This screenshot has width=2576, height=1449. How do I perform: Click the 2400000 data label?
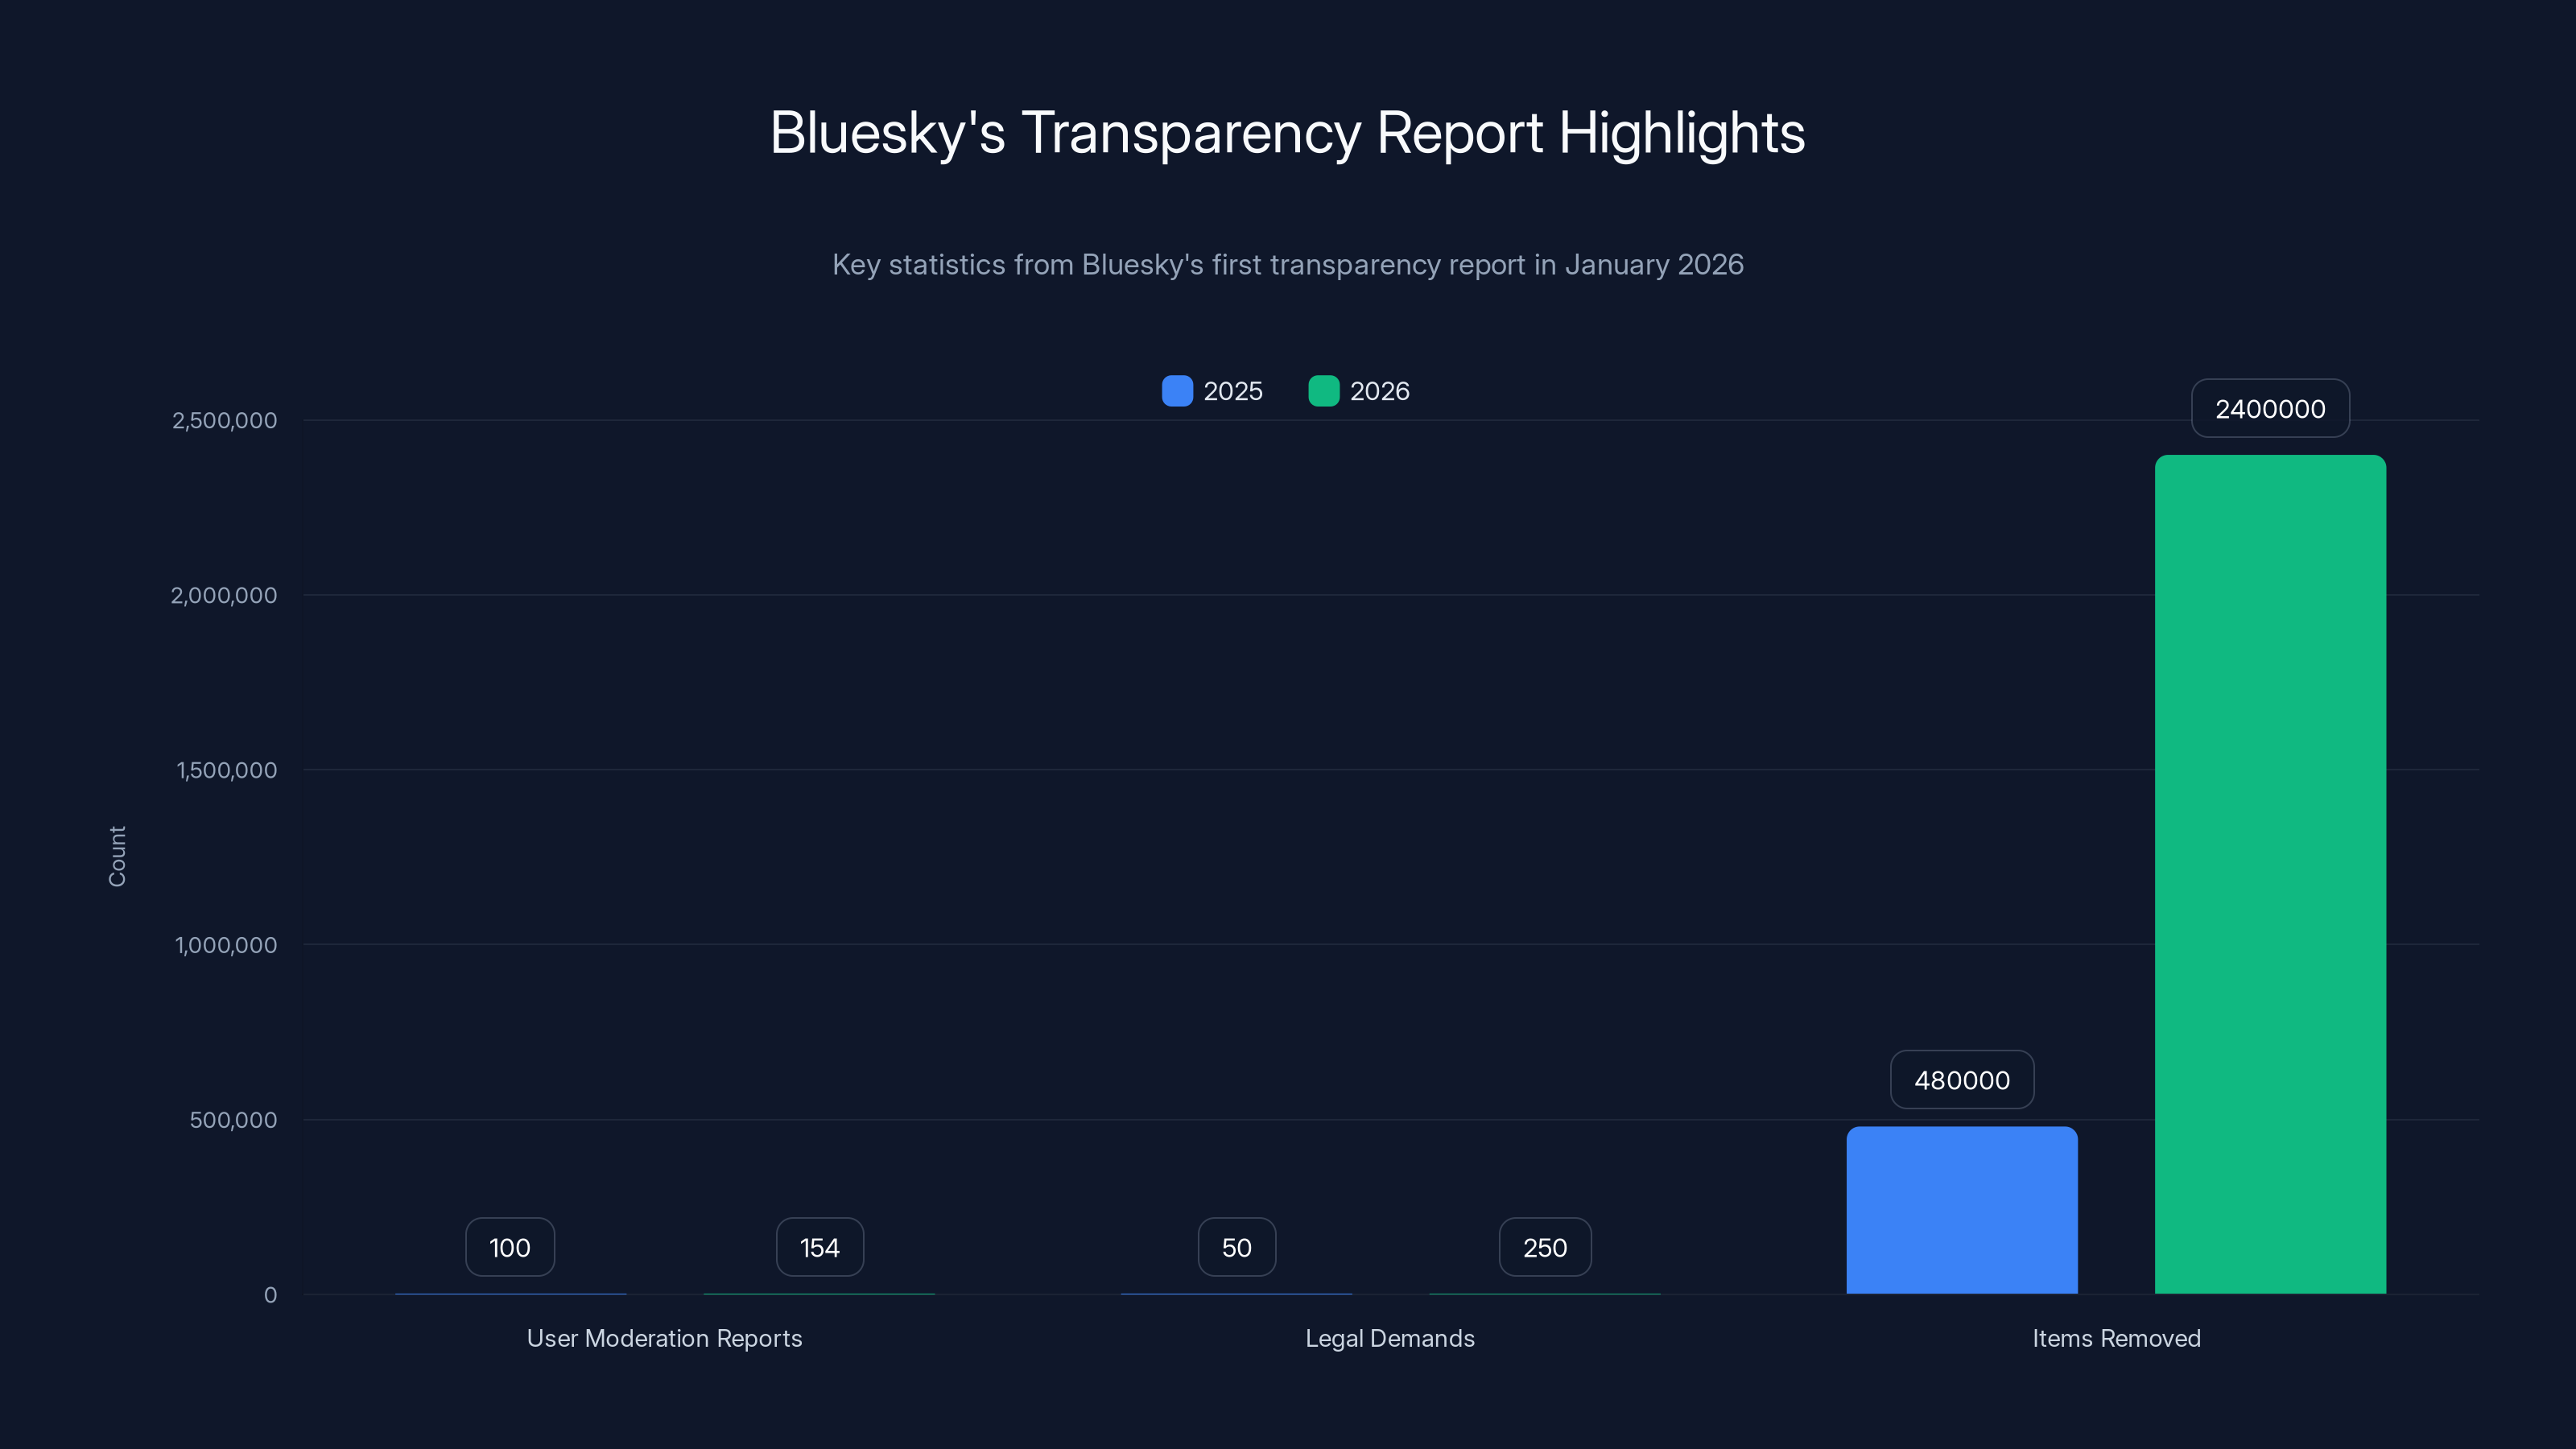coord(2270,408)
